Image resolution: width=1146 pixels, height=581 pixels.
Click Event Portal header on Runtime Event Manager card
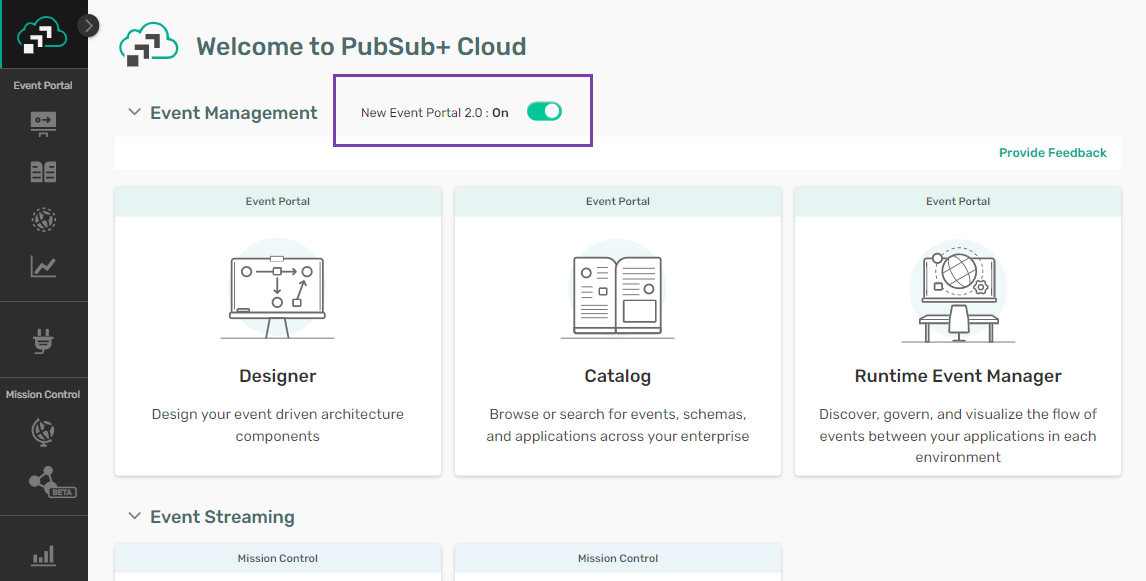(x=957, y=202)
